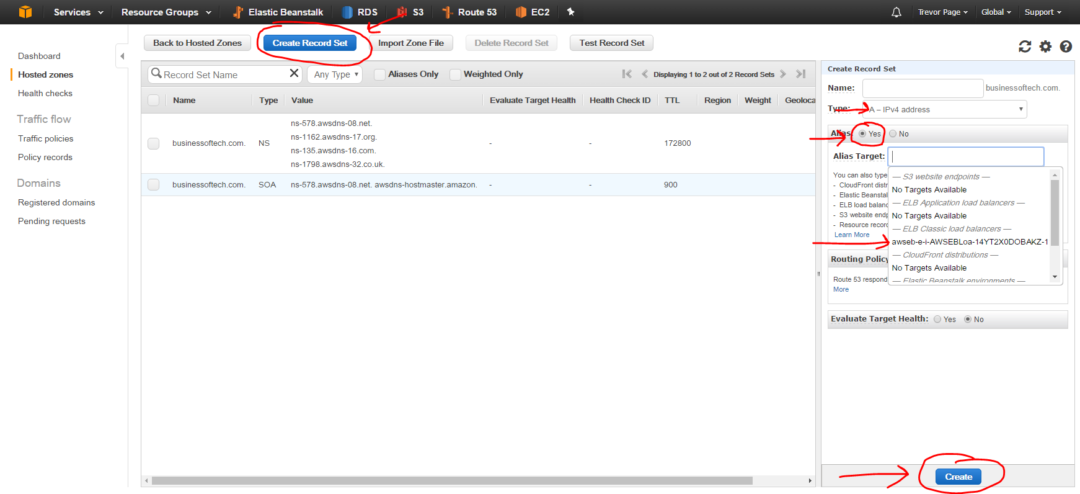1080x494 pixels.
Task: Clear the record set search with X
Action: [x=294, y=74]
